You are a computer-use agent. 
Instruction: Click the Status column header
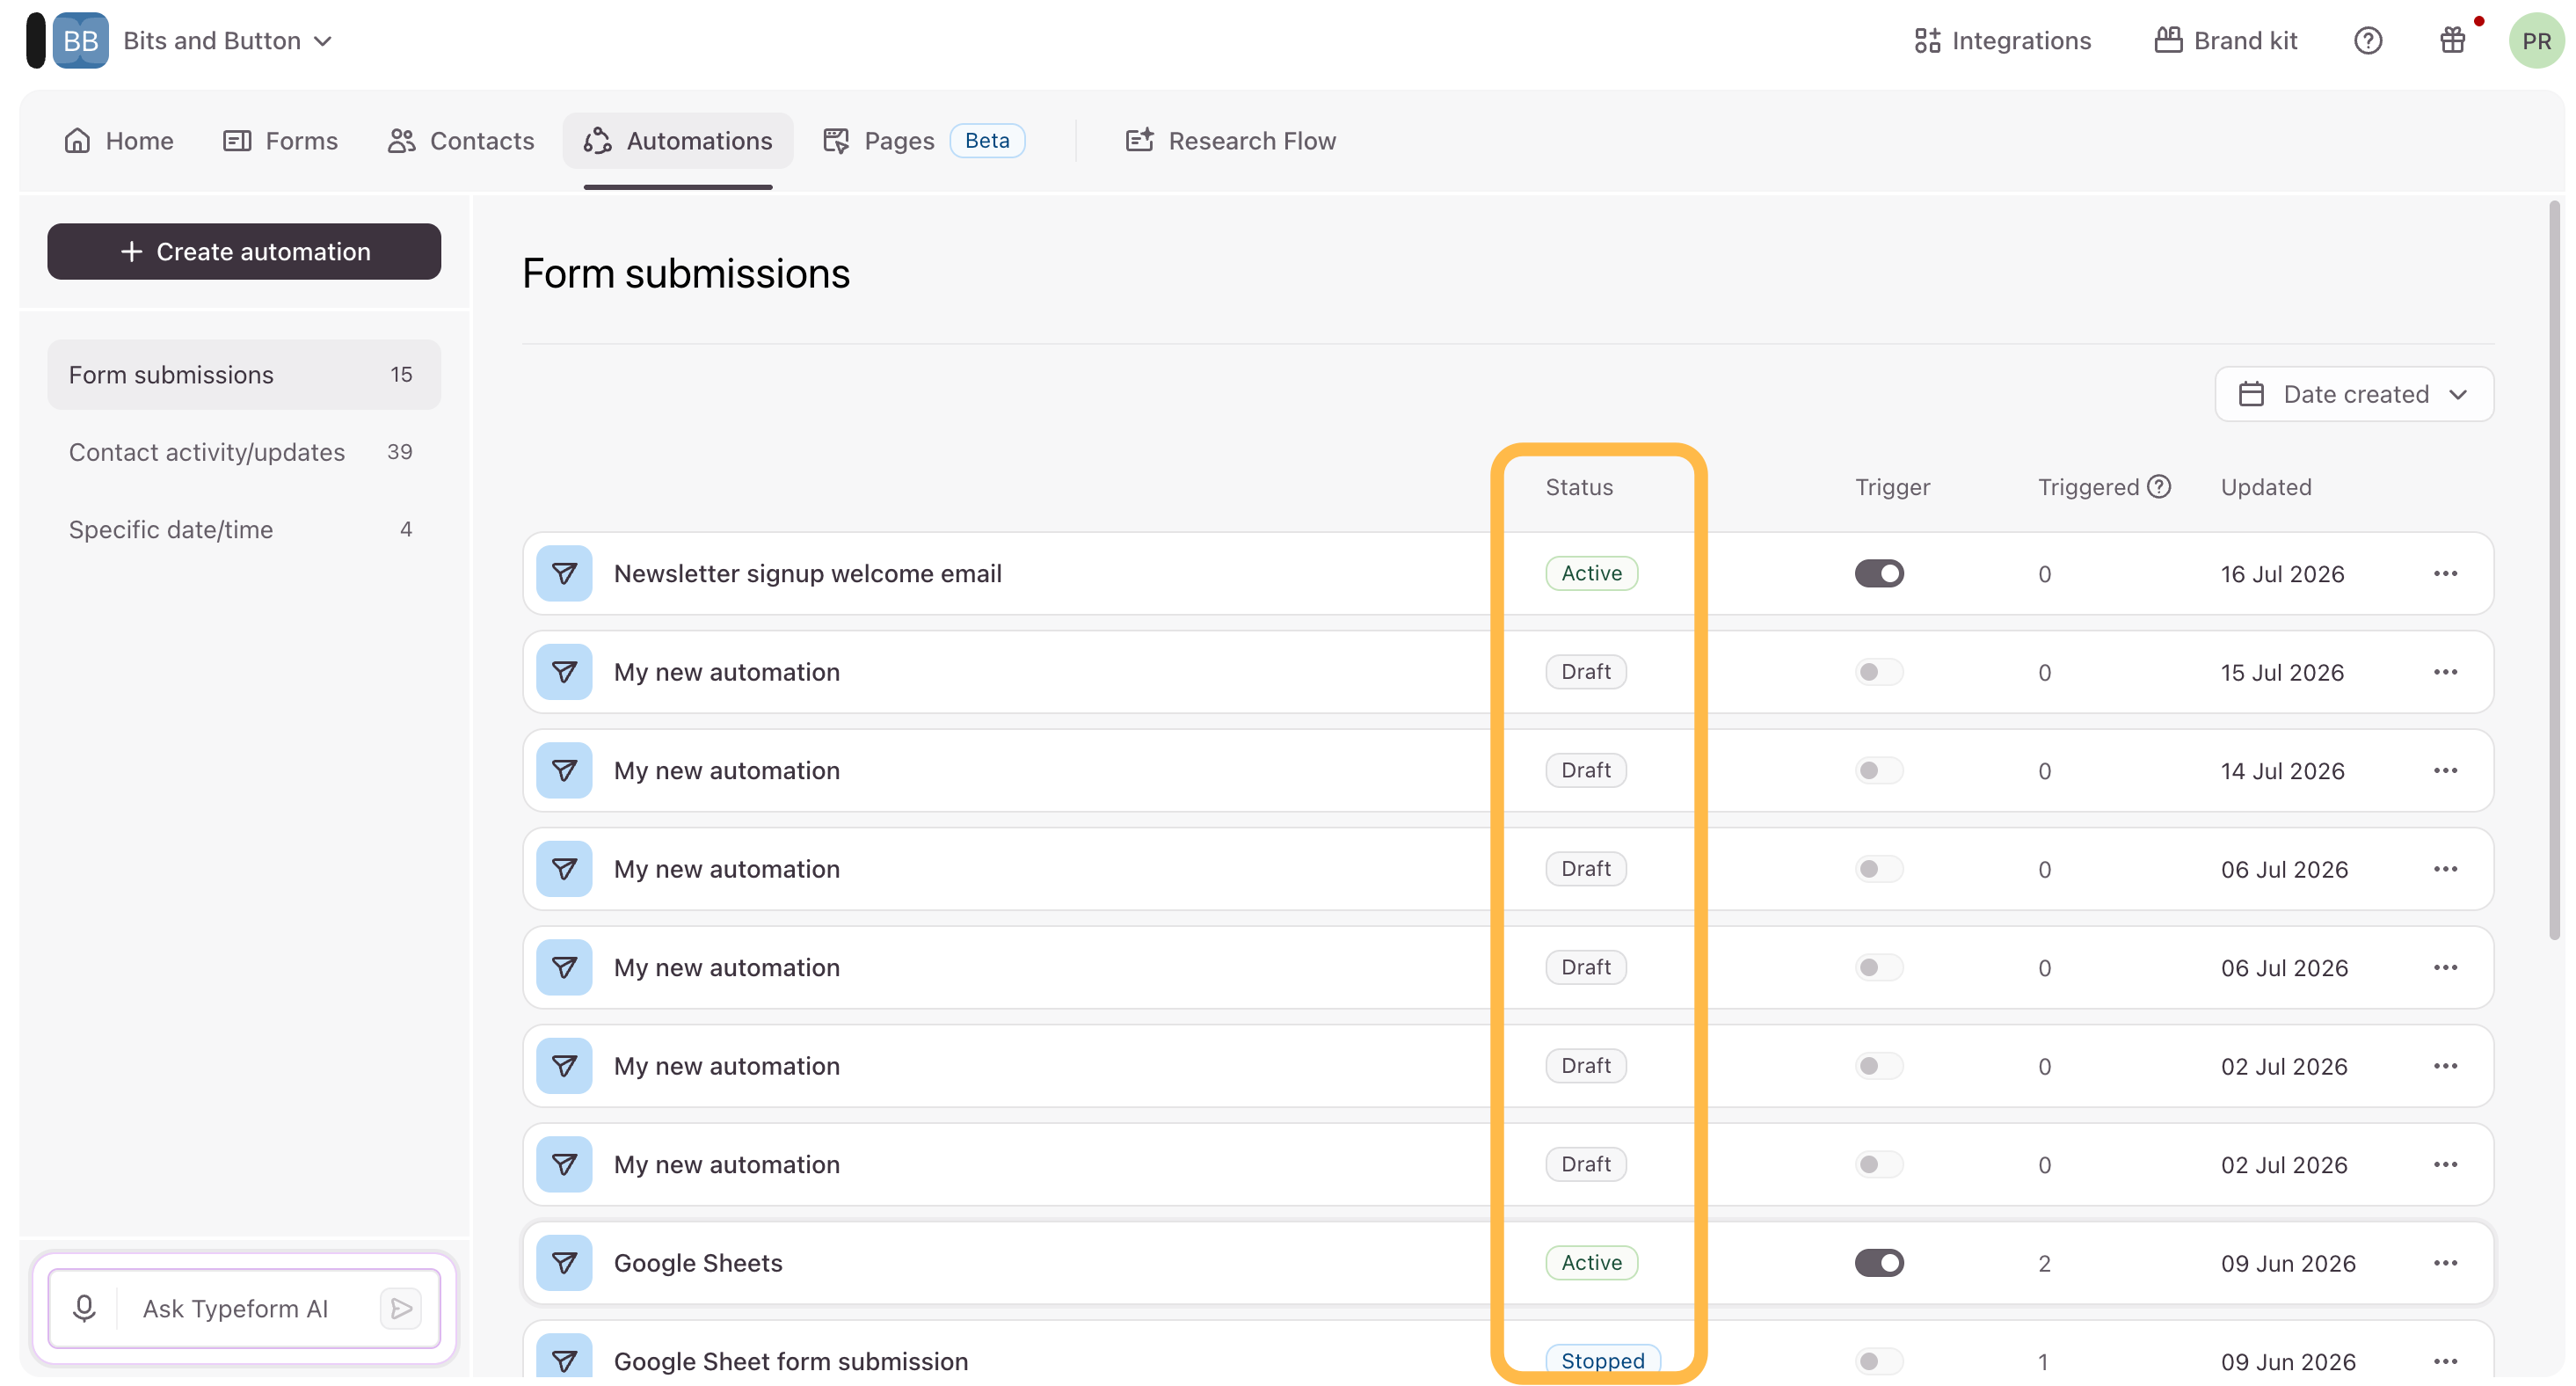click(x=1579, y=487)
